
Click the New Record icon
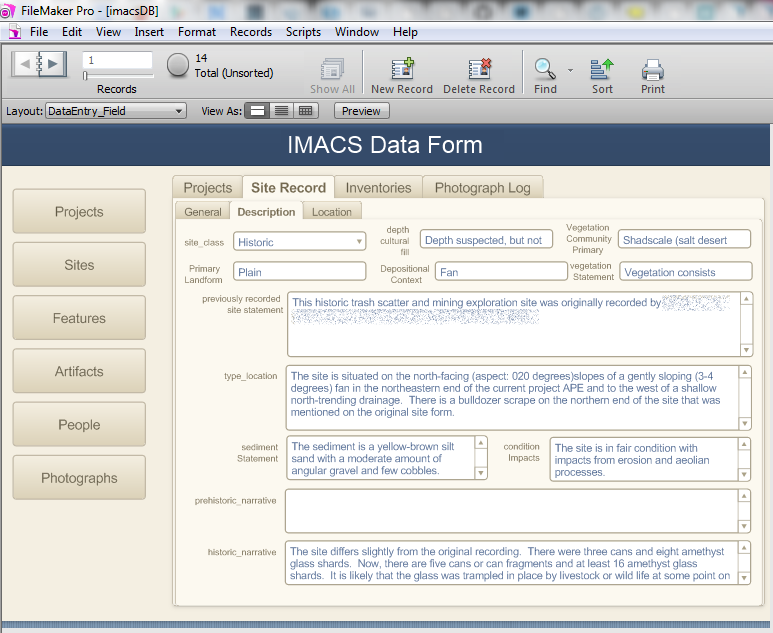[402, 69]
